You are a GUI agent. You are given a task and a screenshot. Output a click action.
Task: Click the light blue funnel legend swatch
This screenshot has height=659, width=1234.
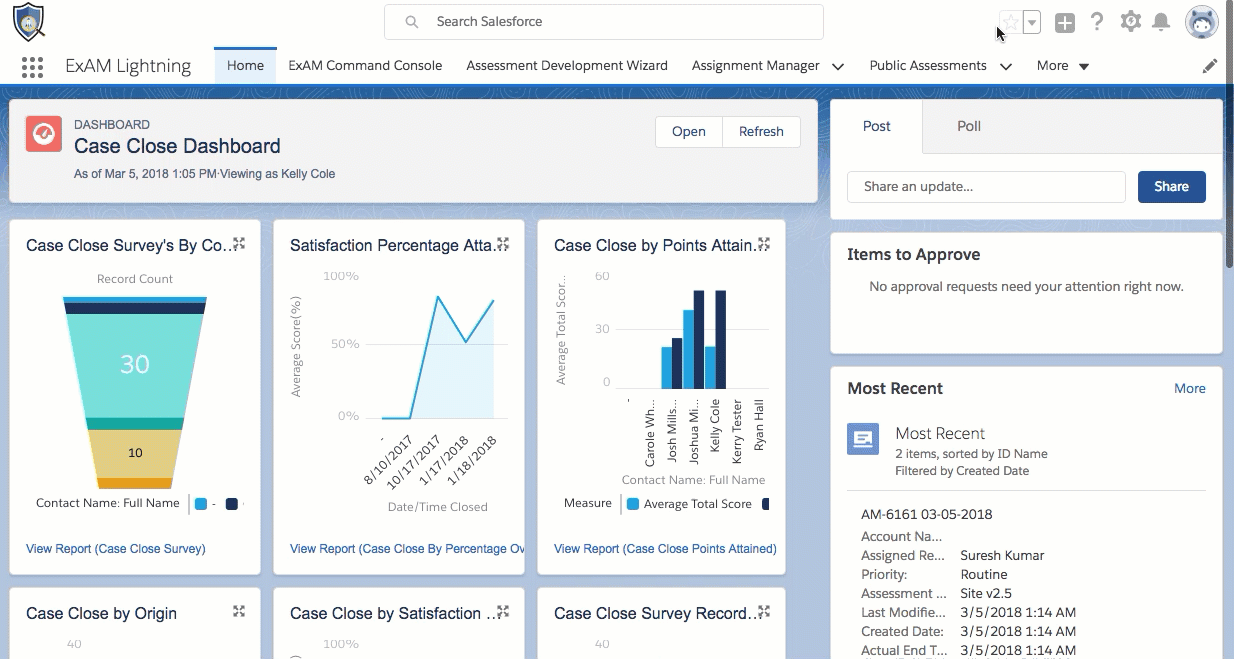[201, 504]
